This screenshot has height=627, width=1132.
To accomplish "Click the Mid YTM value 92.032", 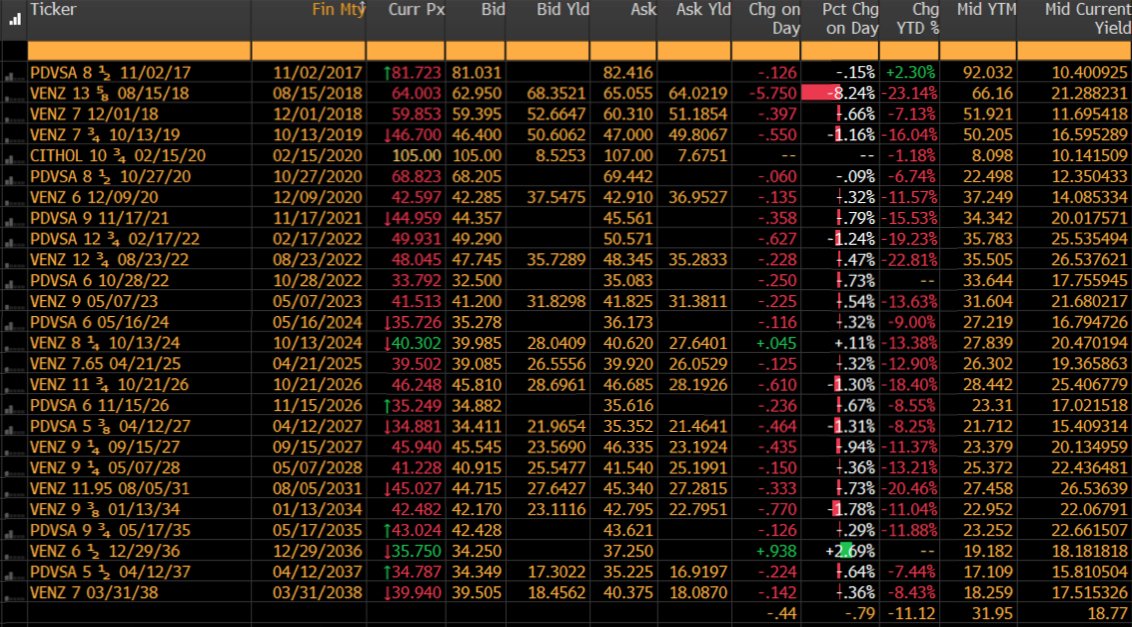I will coord(988,73).
